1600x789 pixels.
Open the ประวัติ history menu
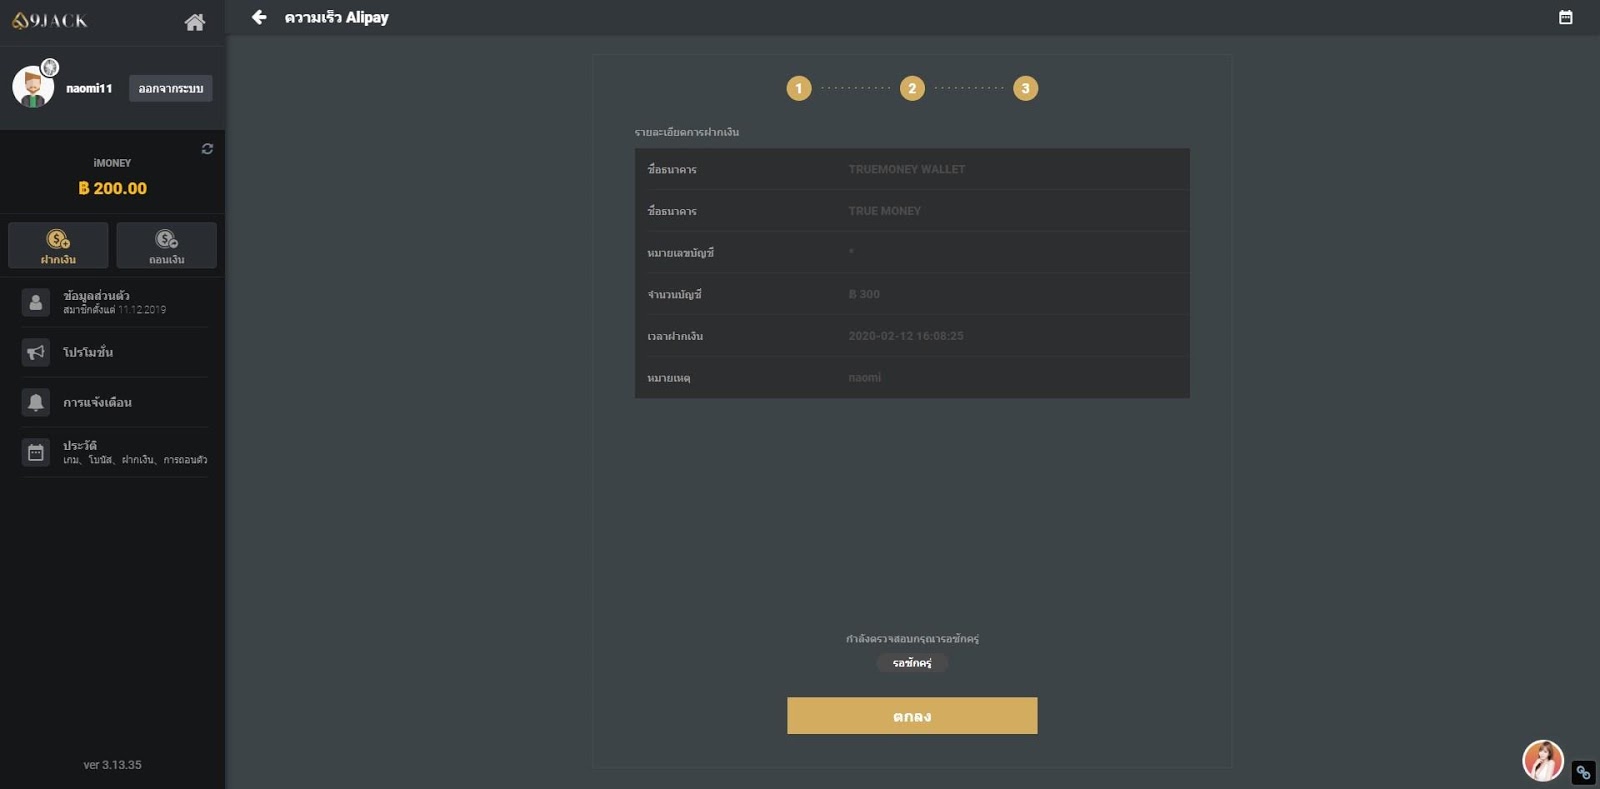[x=114, y=452]
